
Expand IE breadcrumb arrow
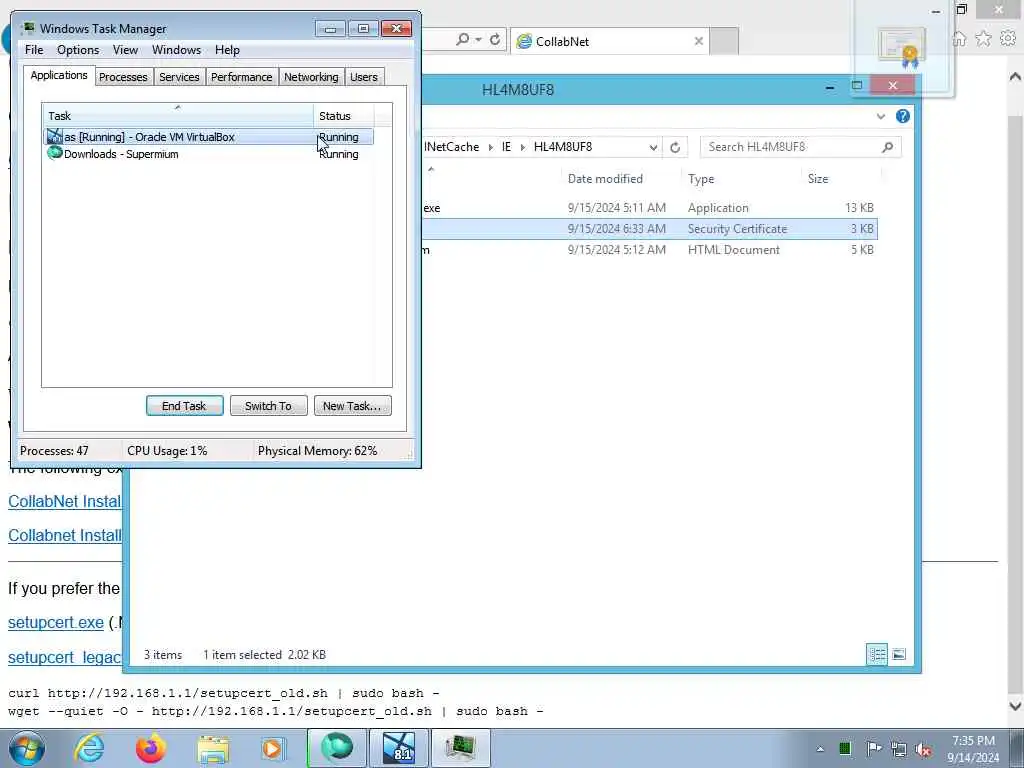(x=522, y=148)
